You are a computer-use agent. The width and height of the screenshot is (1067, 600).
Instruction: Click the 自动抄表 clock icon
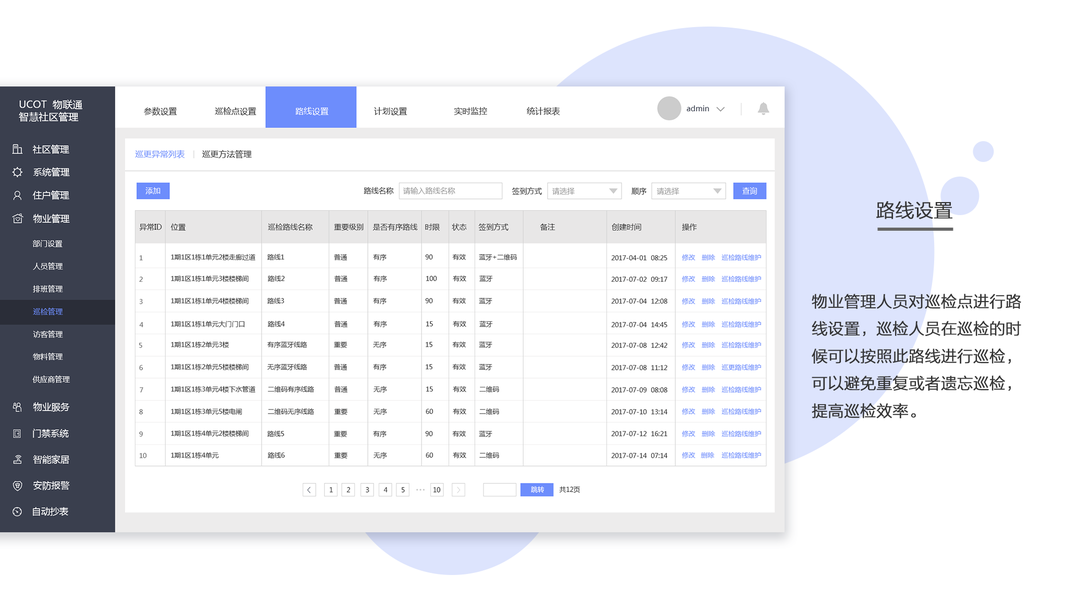tap(17, 512)
